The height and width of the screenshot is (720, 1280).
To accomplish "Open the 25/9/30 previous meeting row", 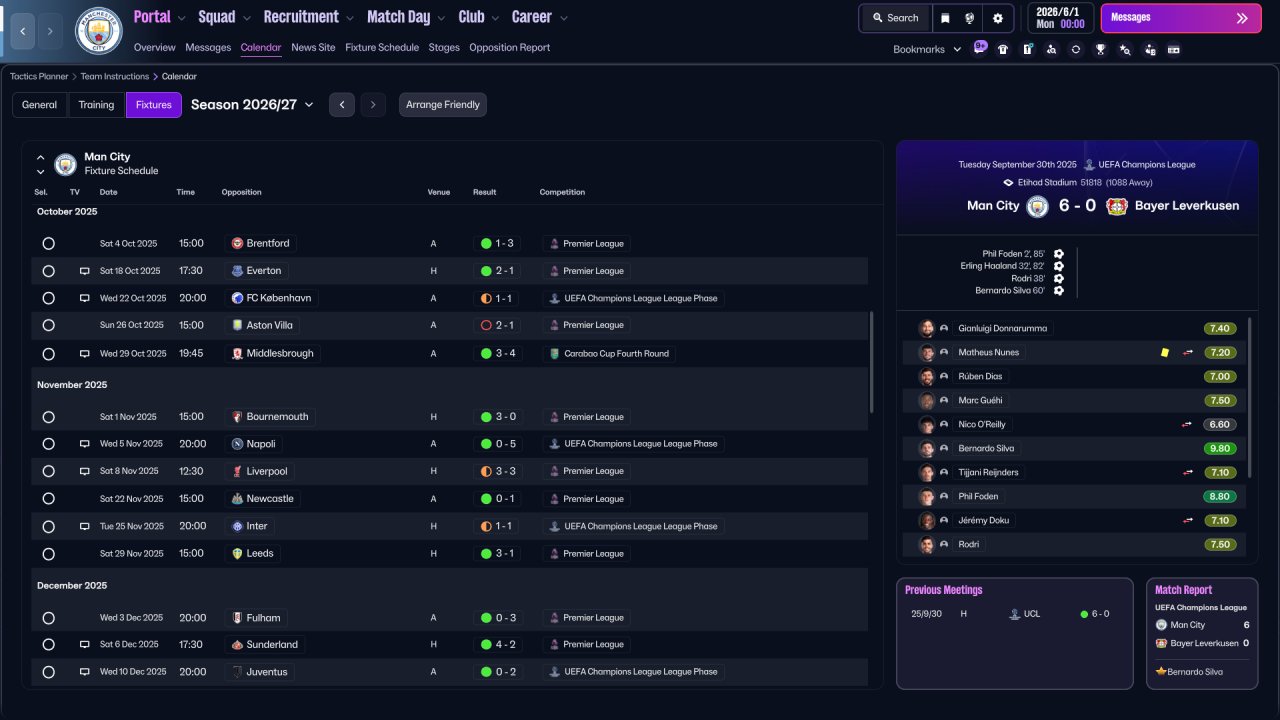I will click(x=1014, y=614).
